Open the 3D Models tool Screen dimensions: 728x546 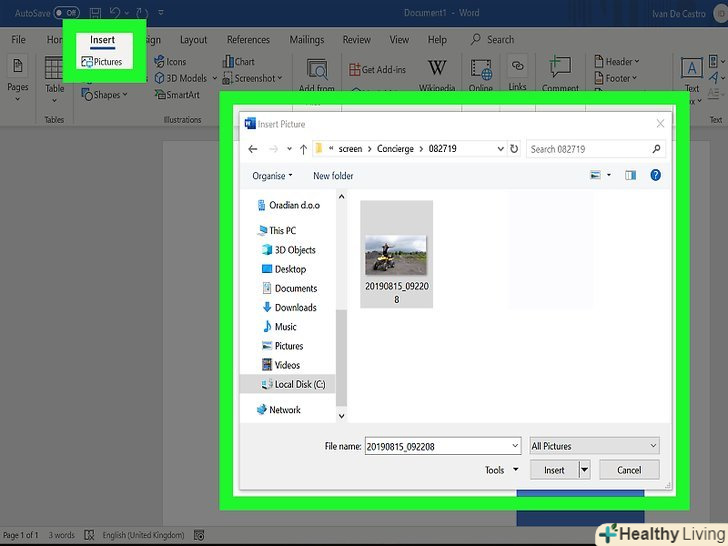(180, 78)
